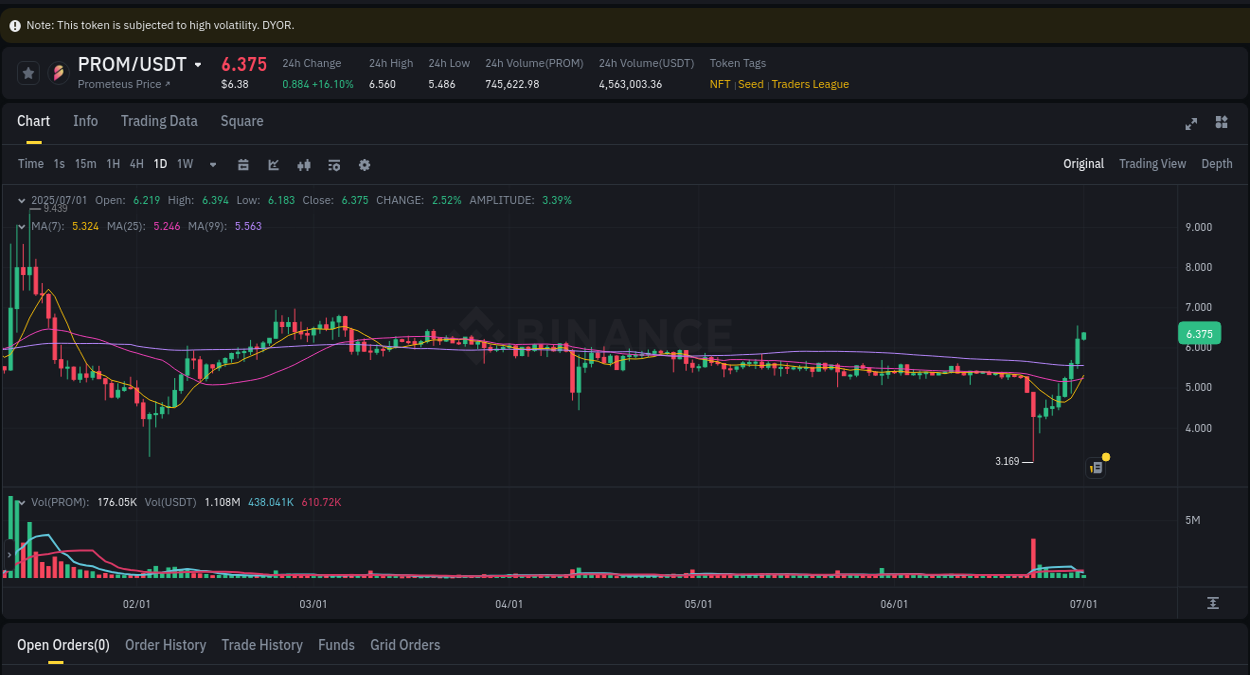1250x675 pixels.
Task: Open additional timeframes dropdown next to 1W
Action: tap(212, 164)
